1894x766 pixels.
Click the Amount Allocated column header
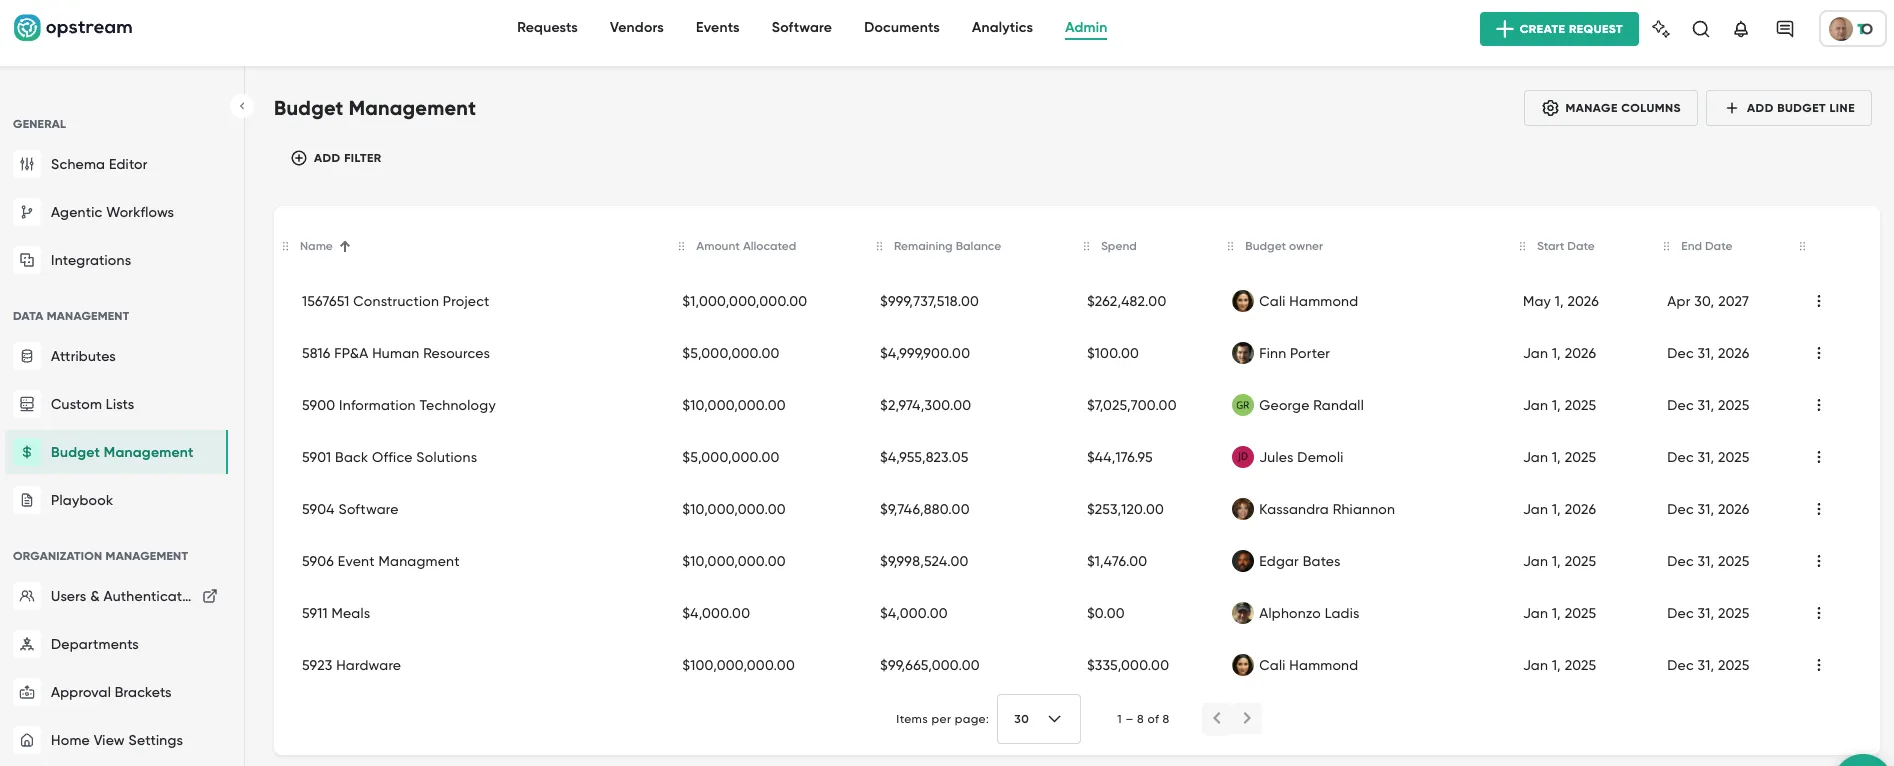(746, 246)
